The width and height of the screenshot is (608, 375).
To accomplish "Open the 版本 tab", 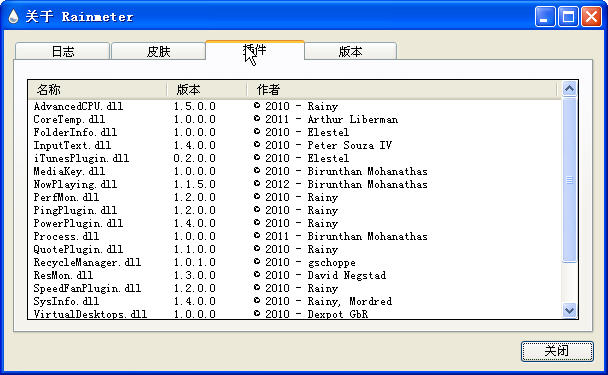I will pyautogui.click(x=351, y=51).
